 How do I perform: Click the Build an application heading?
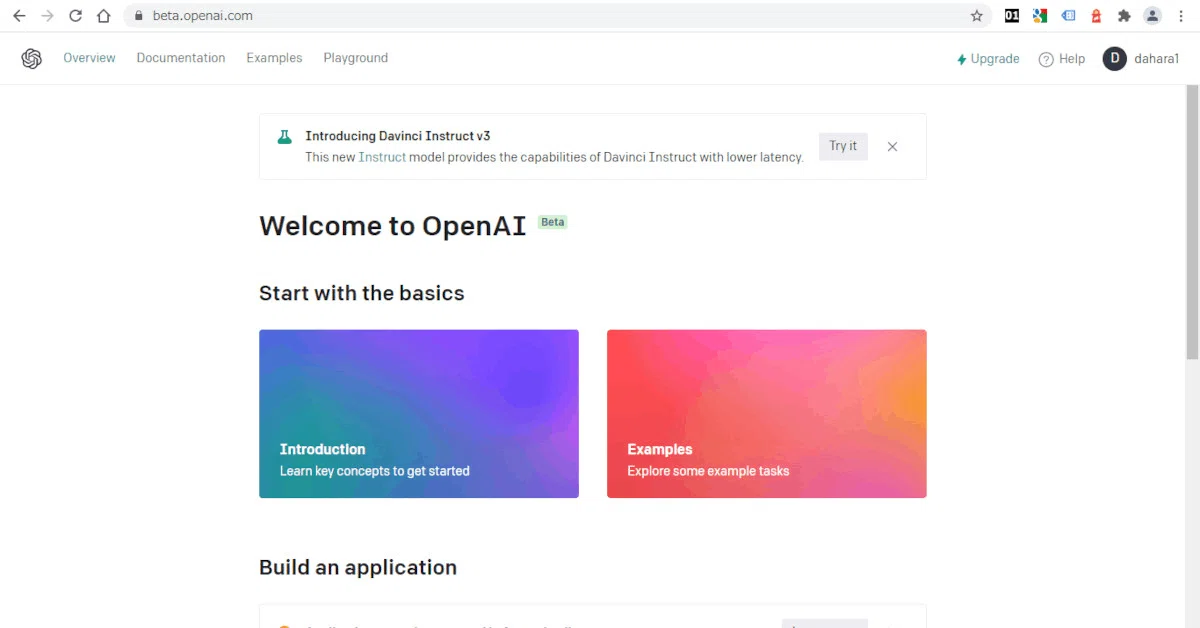coord(358,567)
